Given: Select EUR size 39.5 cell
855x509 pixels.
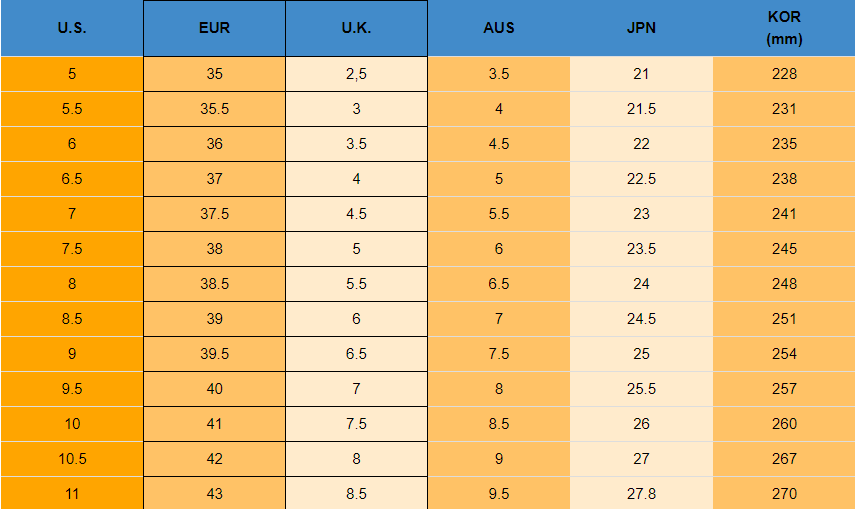Looking at the screenshot, I should coord(214,354).
